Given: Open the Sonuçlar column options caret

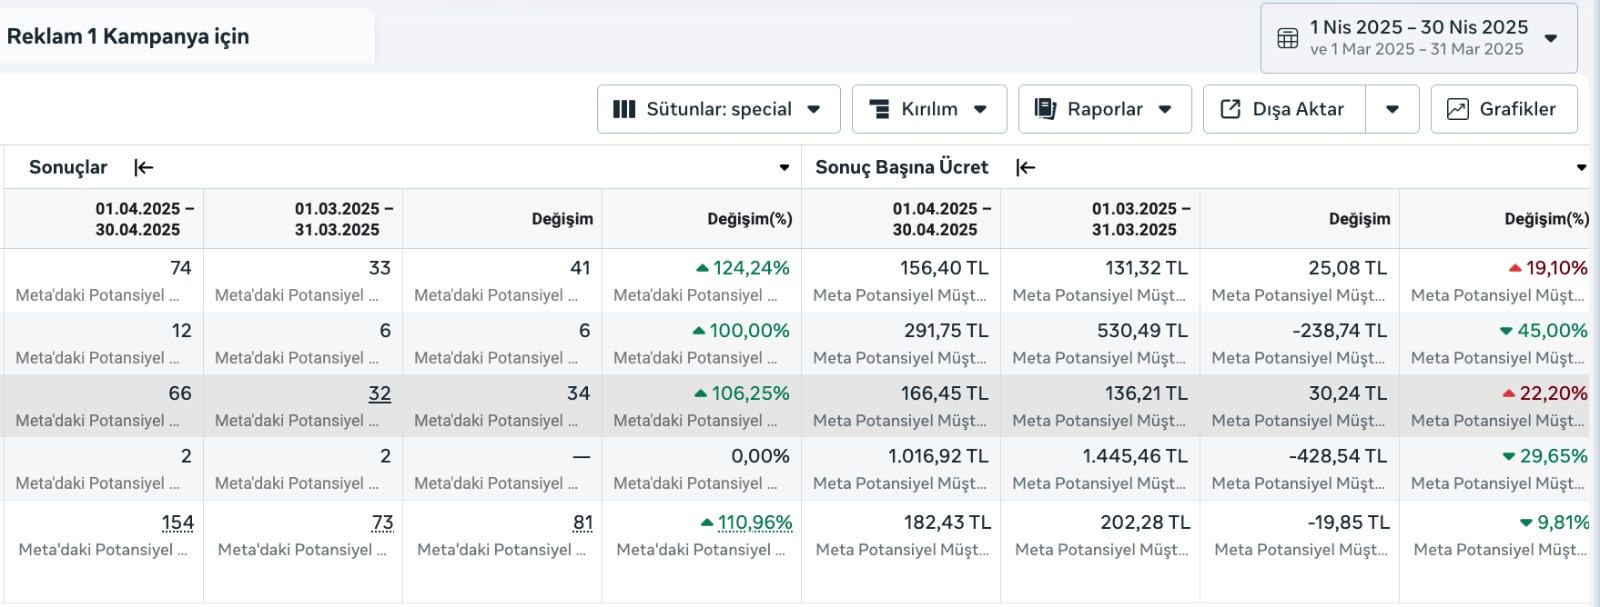Looking at the screenshot, I should pos(784,168).
